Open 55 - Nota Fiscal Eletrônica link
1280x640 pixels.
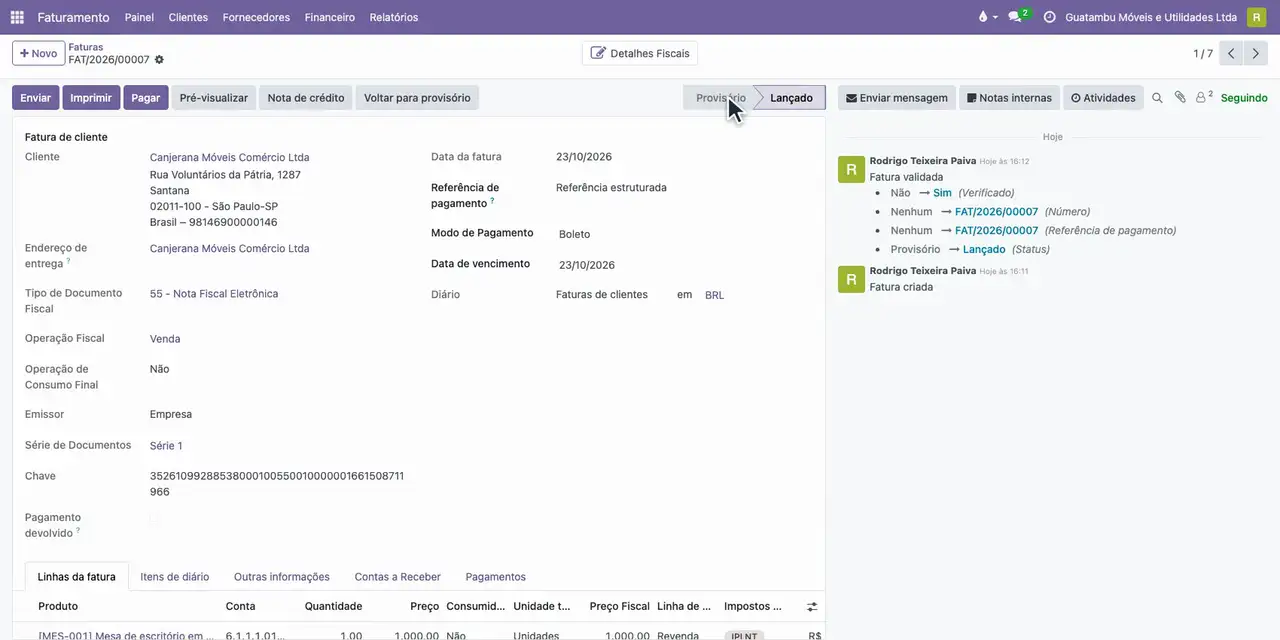[214, 294]
